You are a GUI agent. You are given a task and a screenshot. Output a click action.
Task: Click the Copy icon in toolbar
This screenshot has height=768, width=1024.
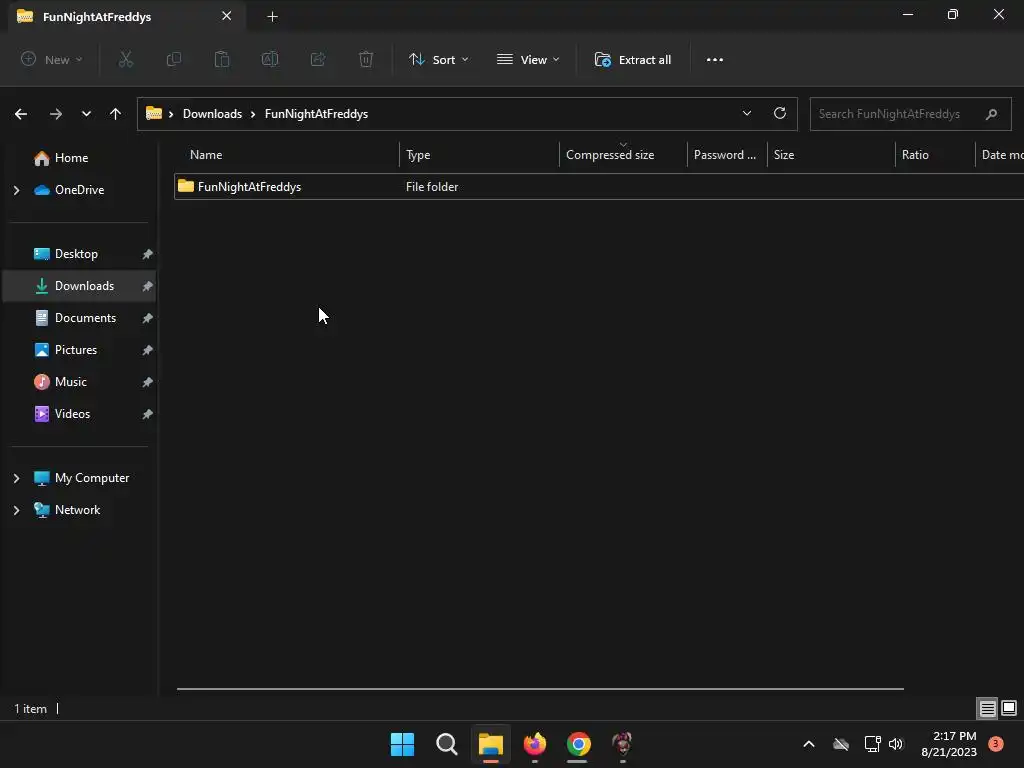coord(174,59)
